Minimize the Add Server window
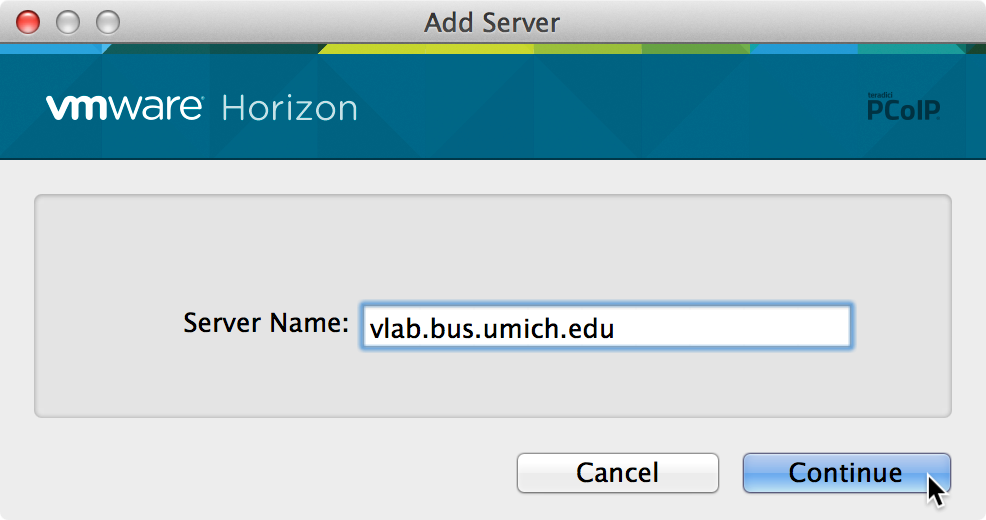Screen dimensions: 986x520 coord(67,21)
